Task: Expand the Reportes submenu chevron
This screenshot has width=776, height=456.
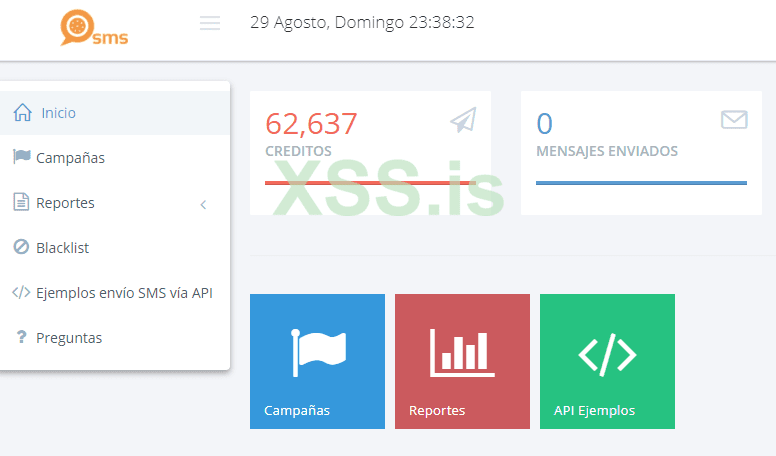Action: coord(203,204)
